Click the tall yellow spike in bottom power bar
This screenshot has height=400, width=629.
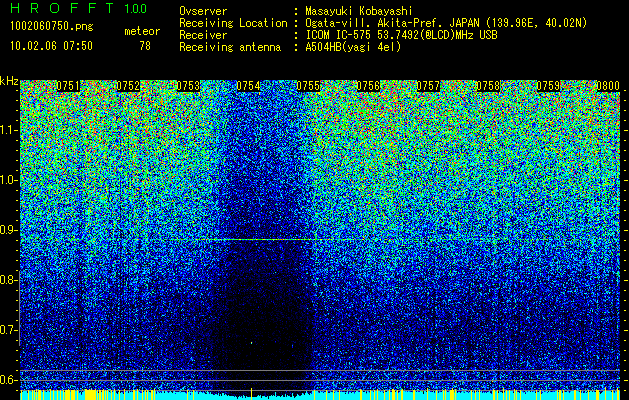(x=252, y=392)
